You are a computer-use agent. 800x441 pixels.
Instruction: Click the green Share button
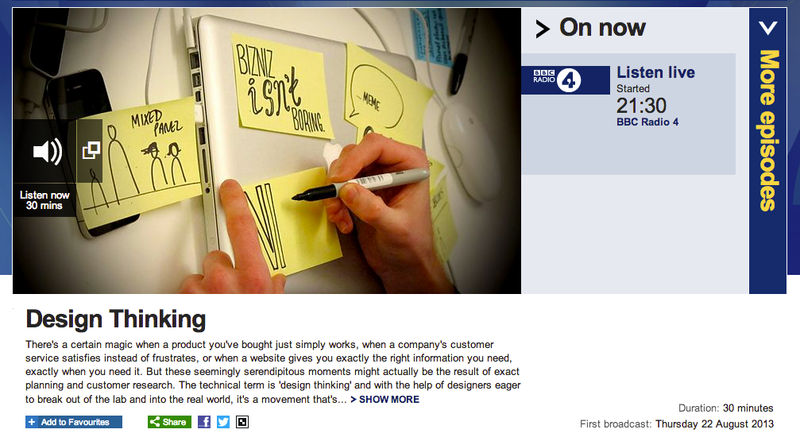(x=169, y=422)
